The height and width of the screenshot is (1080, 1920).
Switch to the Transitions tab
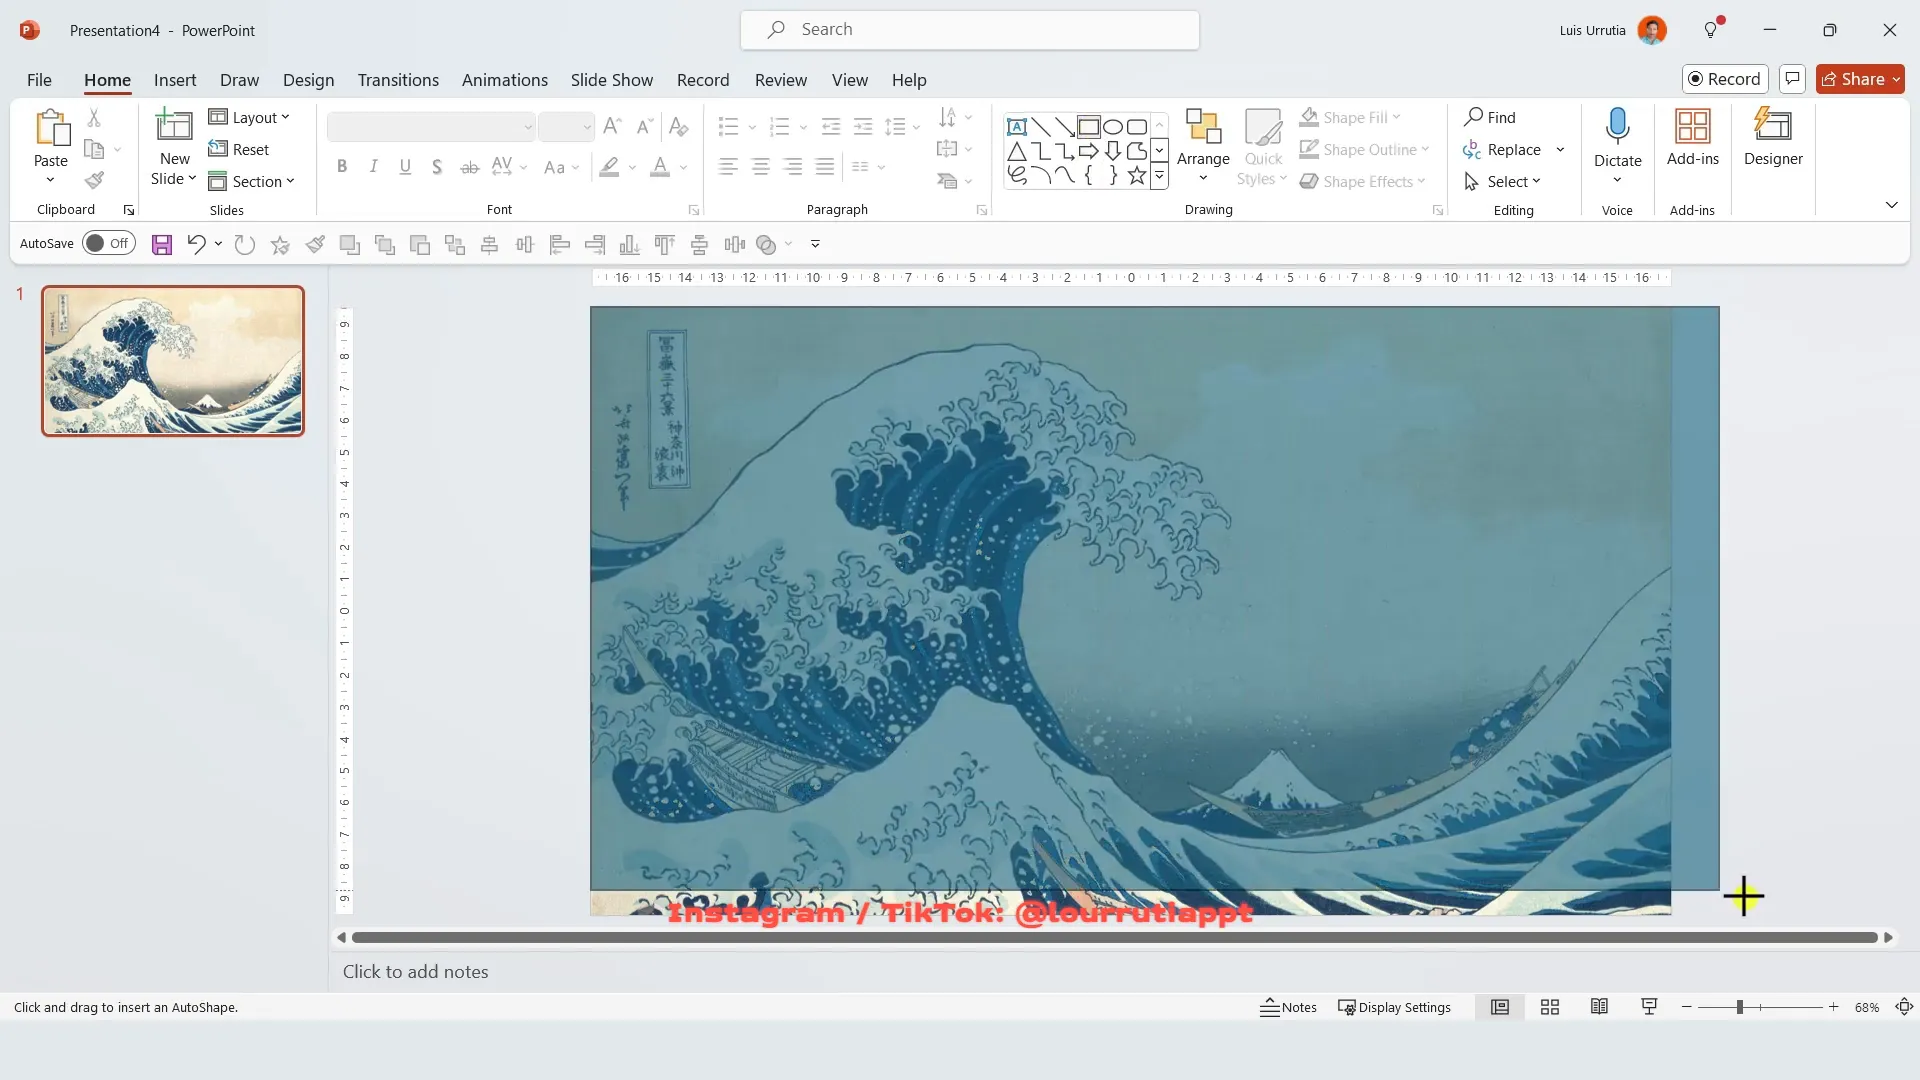(x=398, y=80)
